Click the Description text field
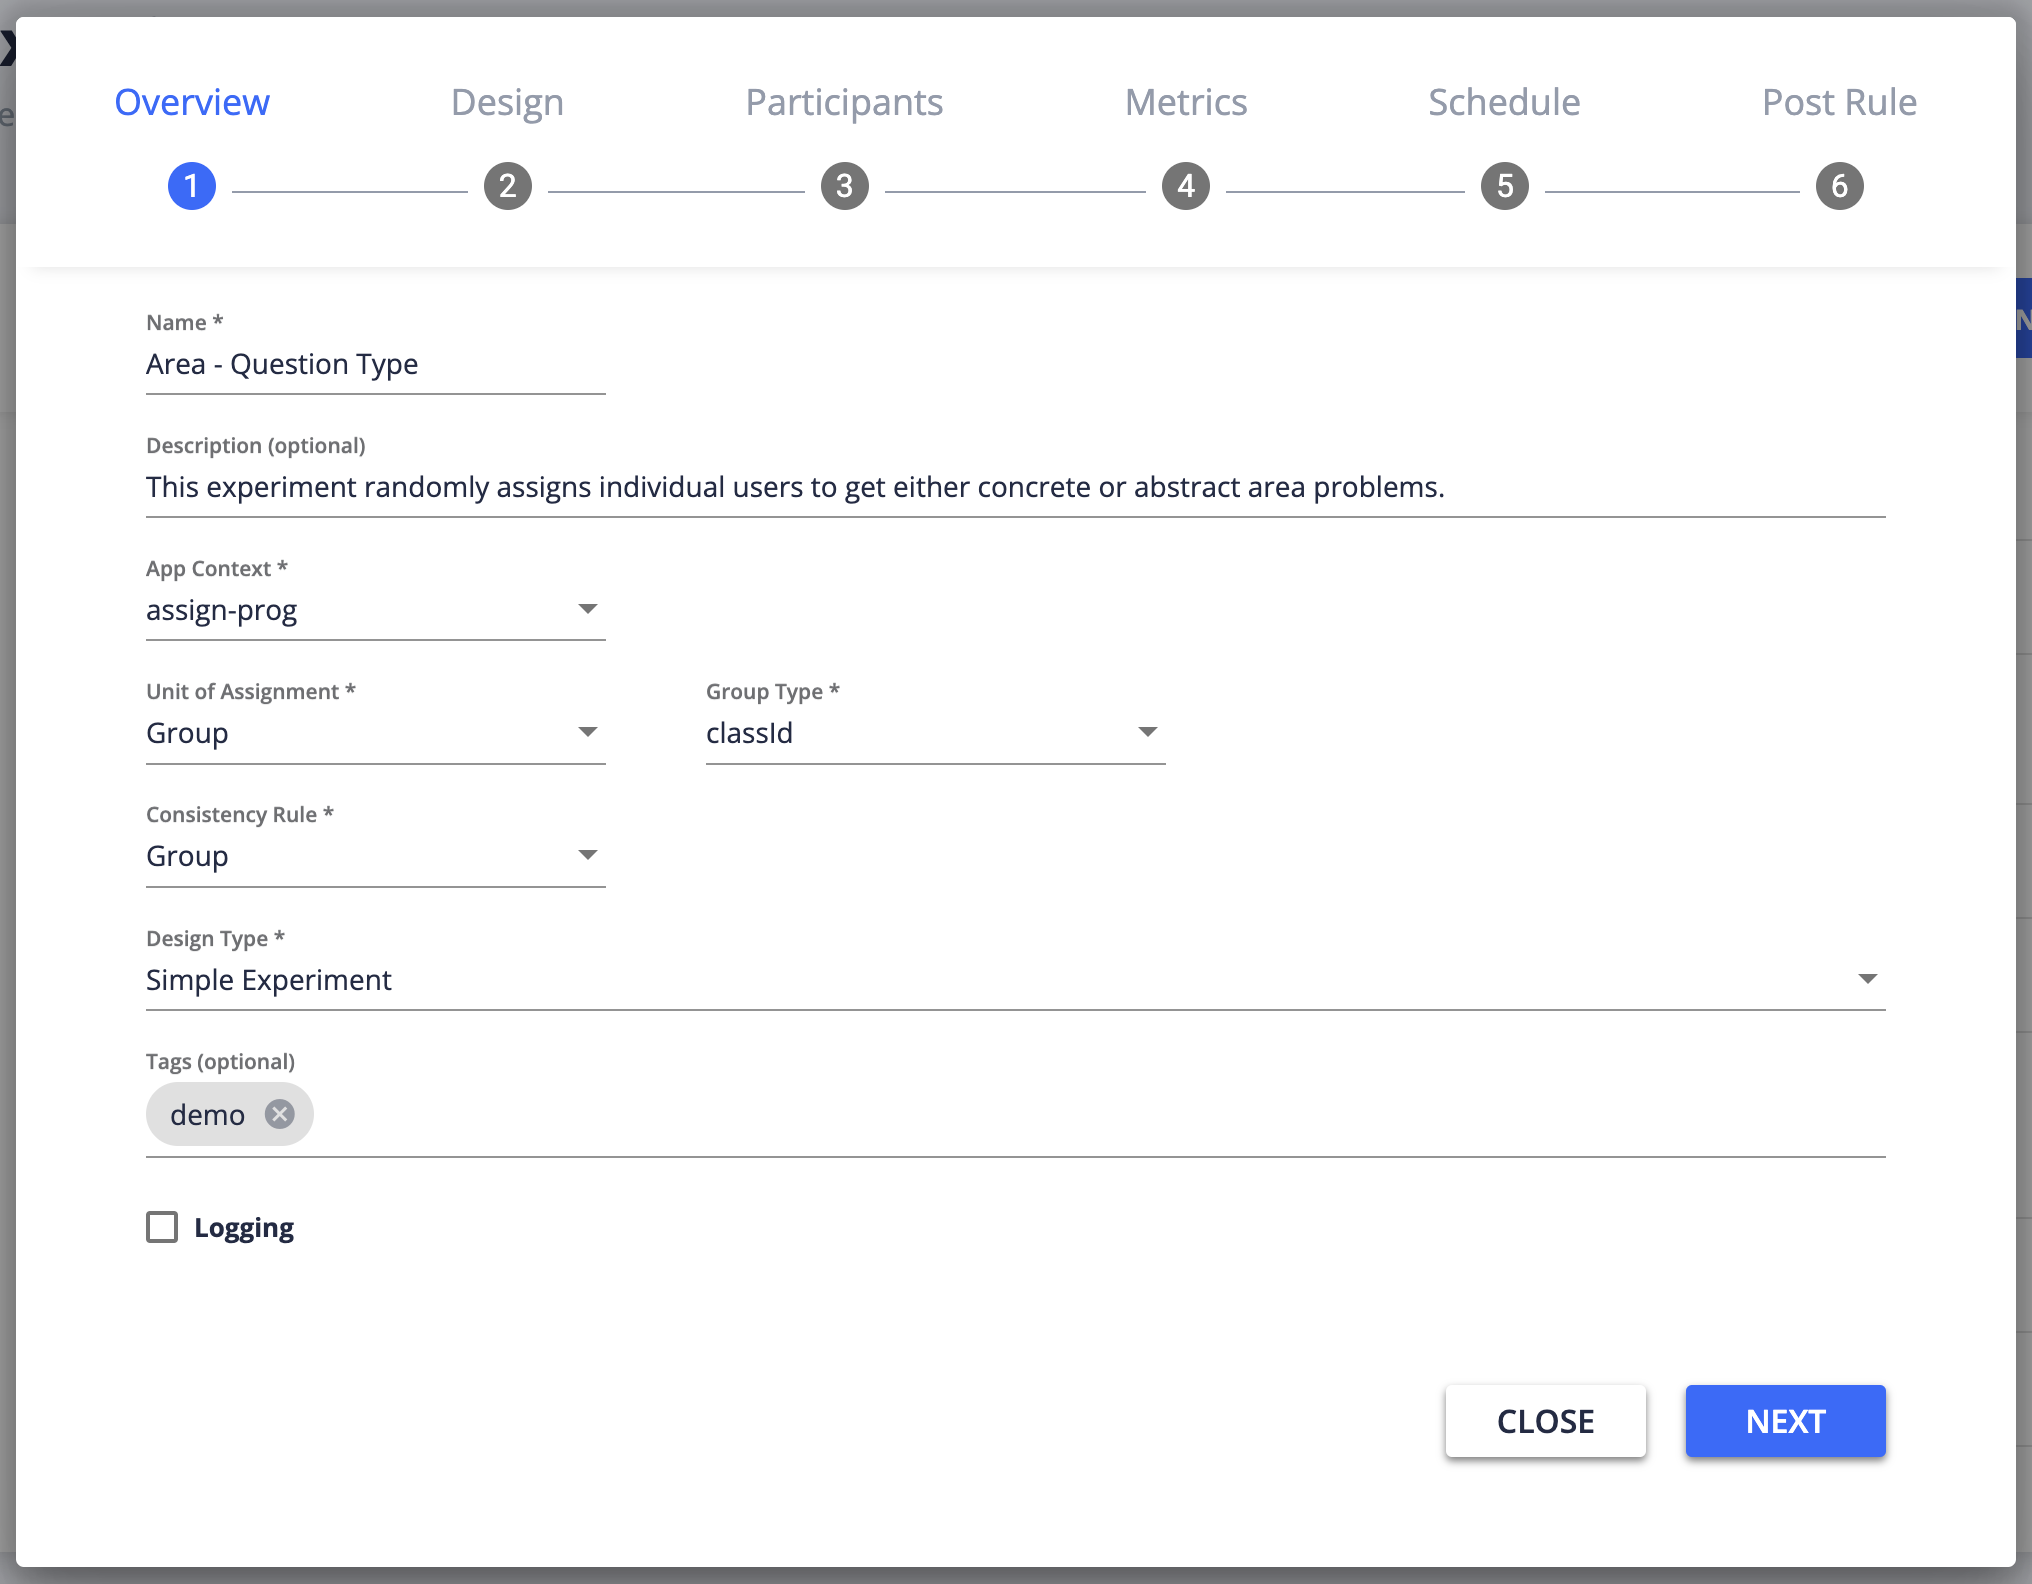 pyautogui.click(x=1015, y=488)
